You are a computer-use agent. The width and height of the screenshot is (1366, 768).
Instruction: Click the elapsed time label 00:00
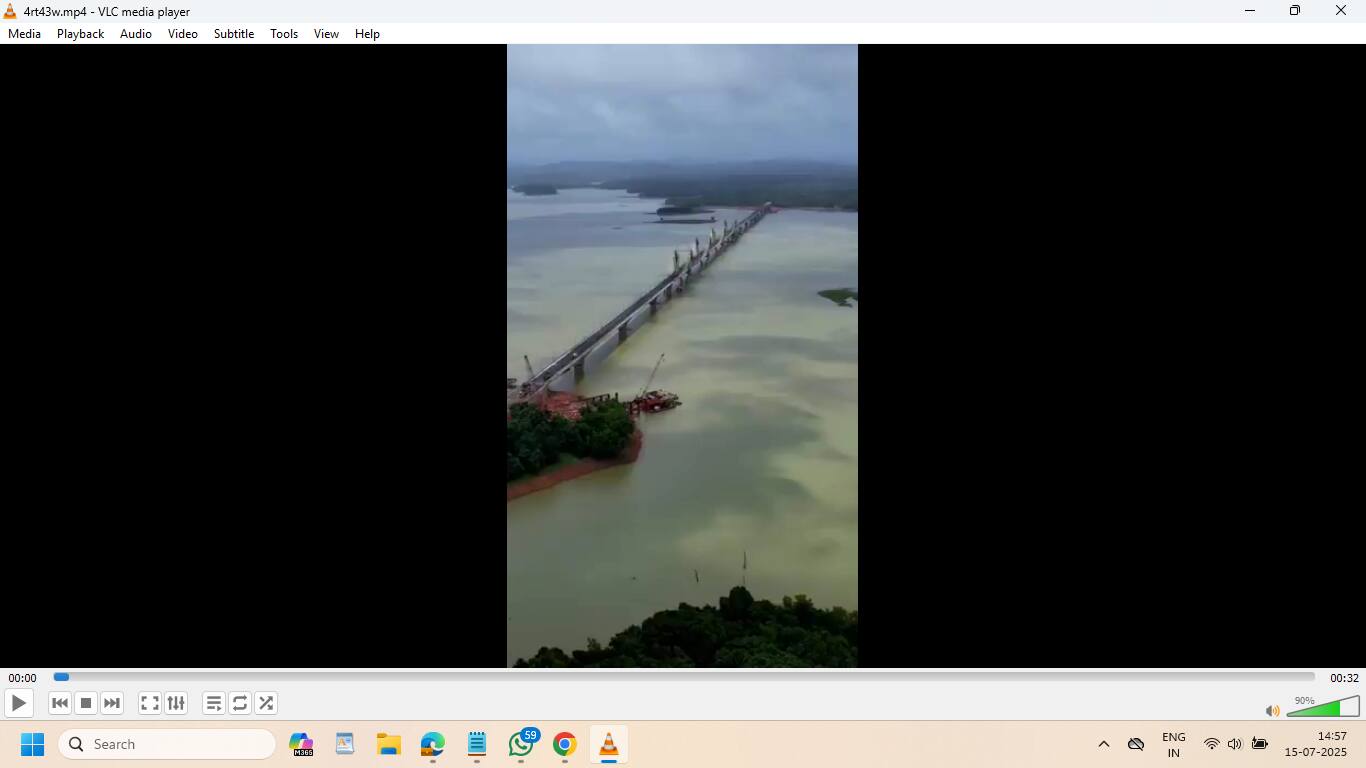click(22, 678)
